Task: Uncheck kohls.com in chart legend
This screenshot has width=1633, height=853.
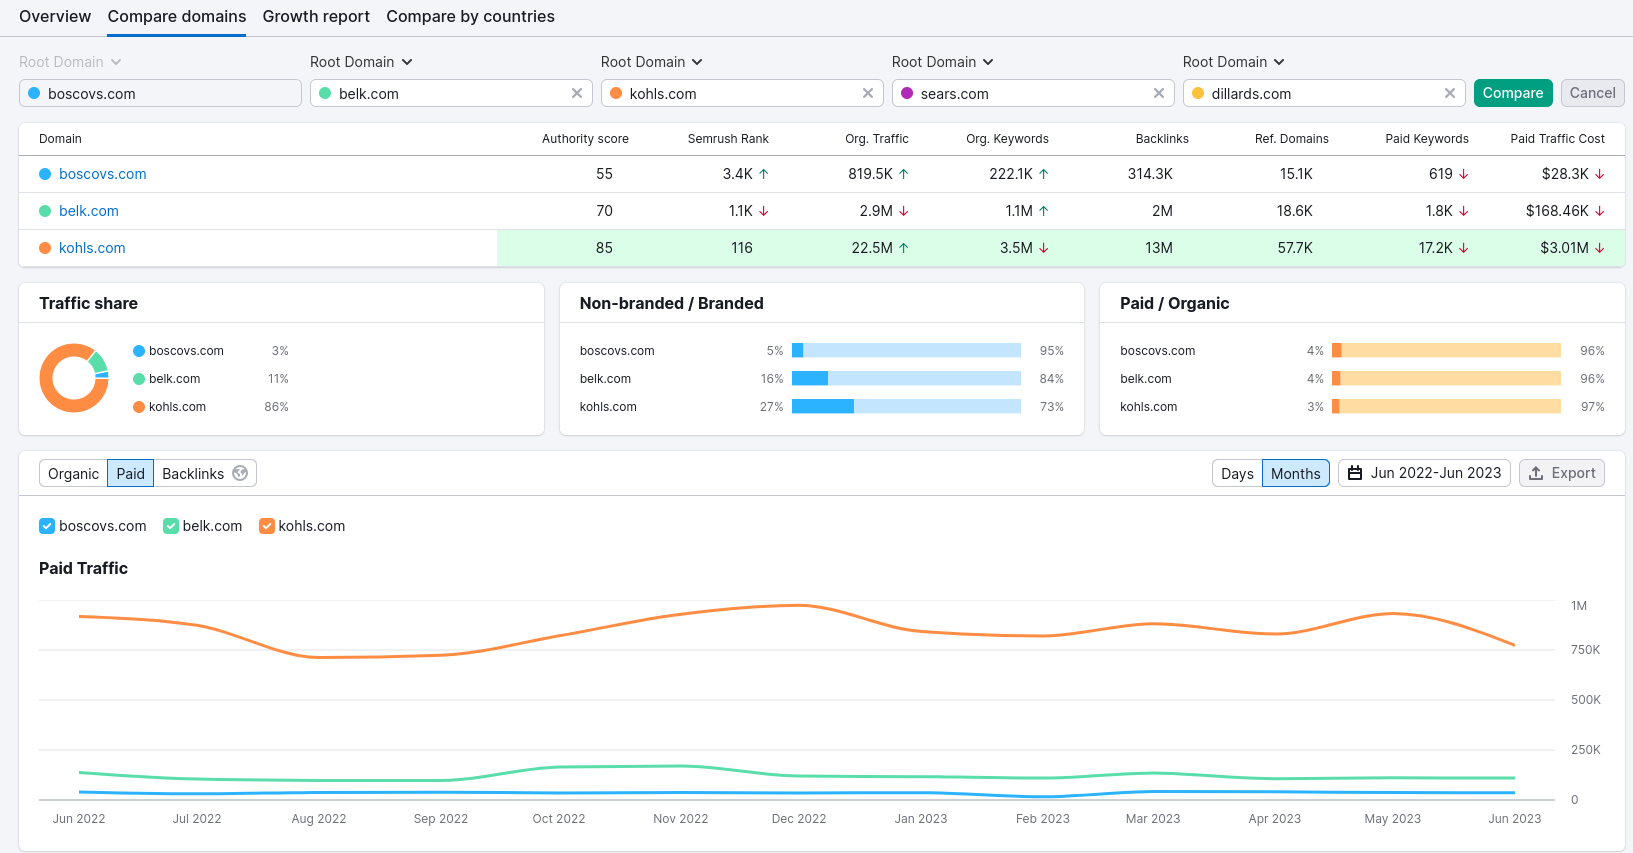Action: [x=266, y=526]
